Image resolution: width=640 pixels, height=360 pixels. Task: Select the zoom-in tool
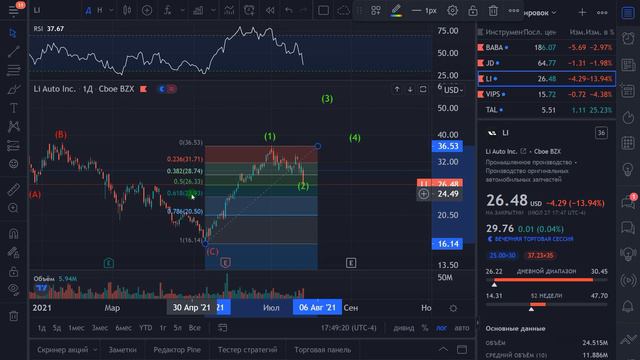[x=13, y=208]
